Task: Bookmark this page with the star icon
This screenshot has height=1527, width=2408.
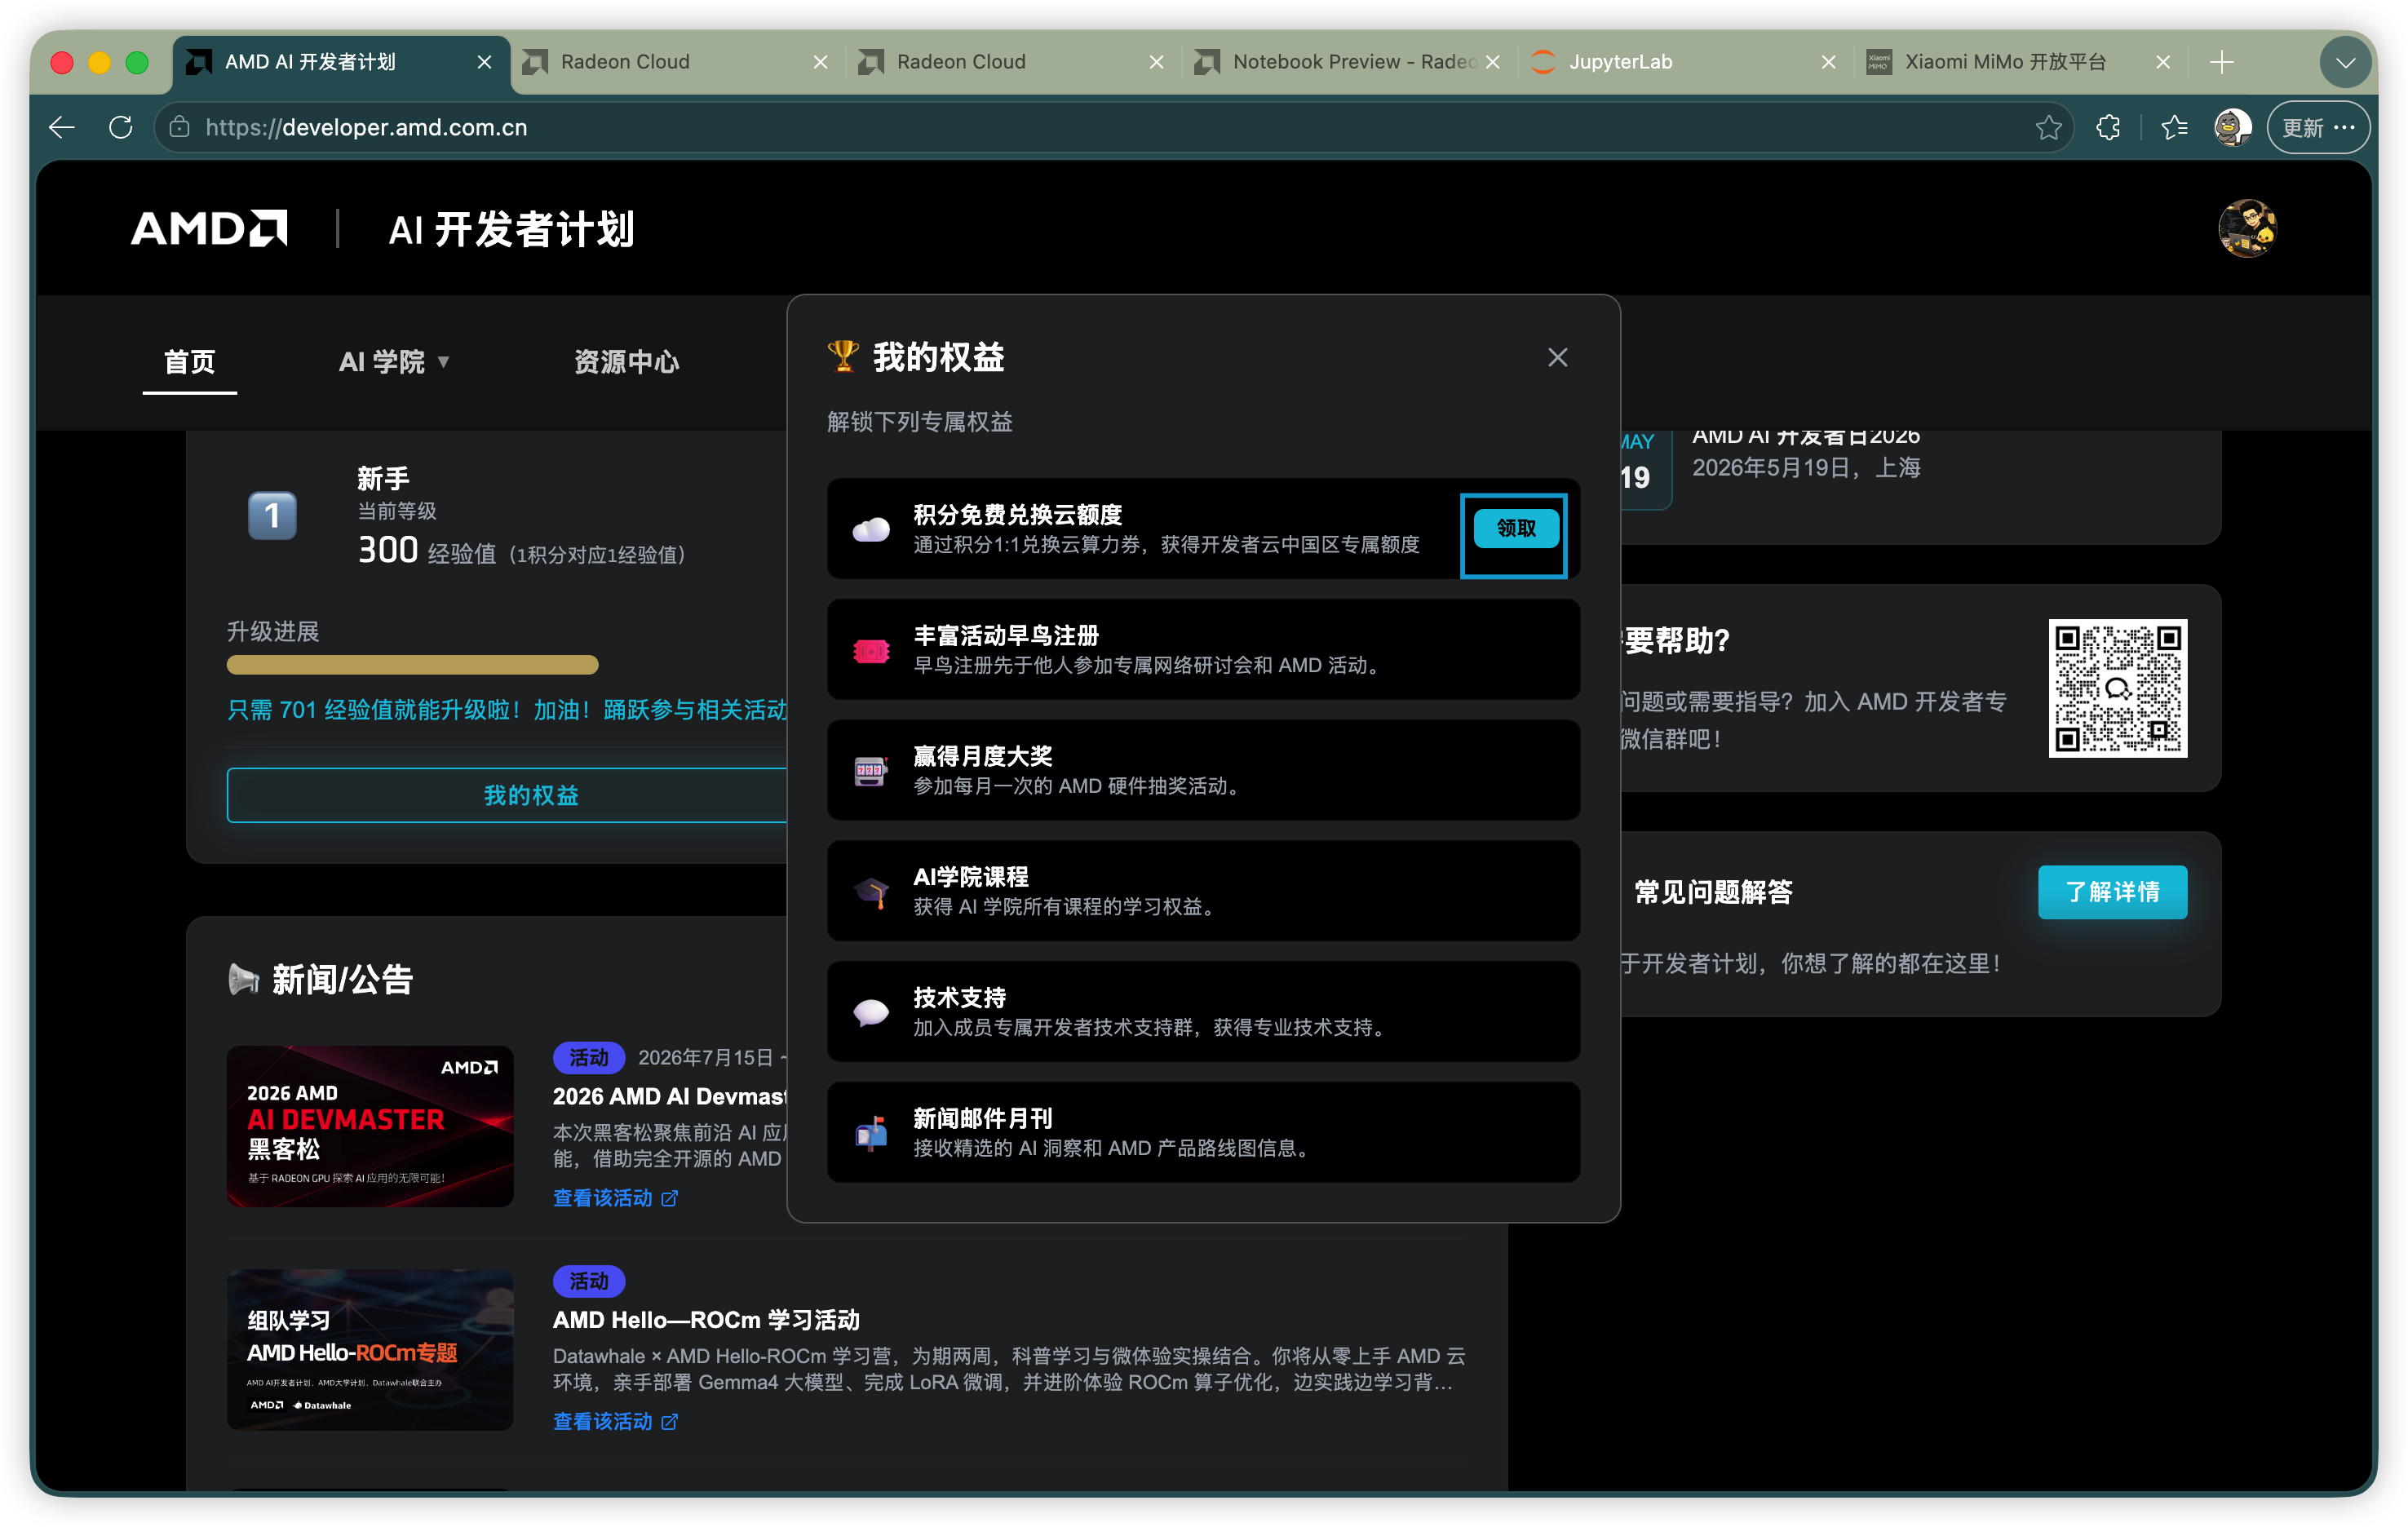Action: tap(2048, 127)
